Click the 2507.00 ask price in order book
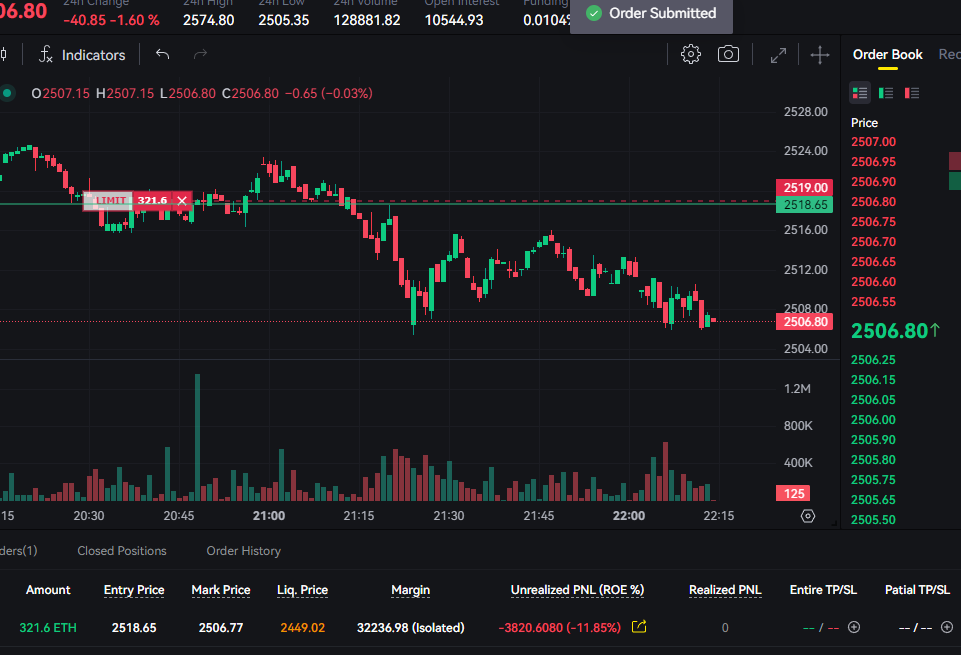Image resolution: width=961 pixels, height=655 pixels. pos(873,142)
